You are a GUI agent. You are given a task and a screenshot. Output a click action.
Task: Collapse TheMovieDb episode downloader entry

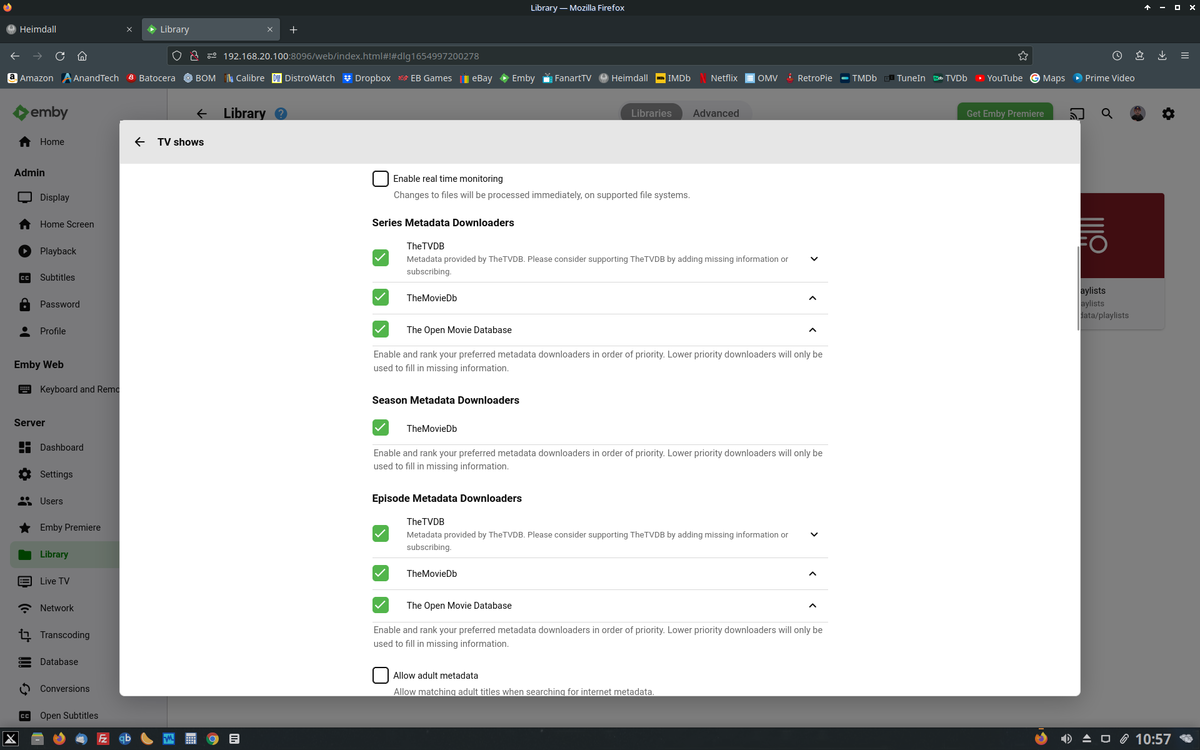pyautogui.click(x=813, y=573)
